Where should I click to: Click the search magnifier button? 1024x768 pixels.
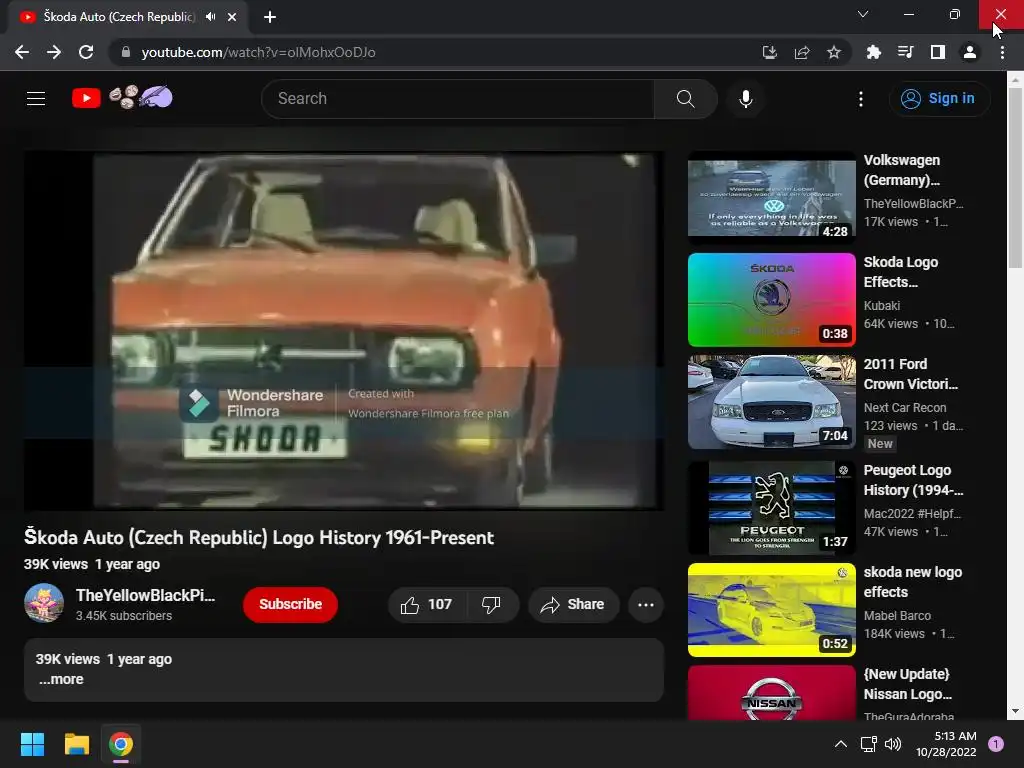(685, 99)
